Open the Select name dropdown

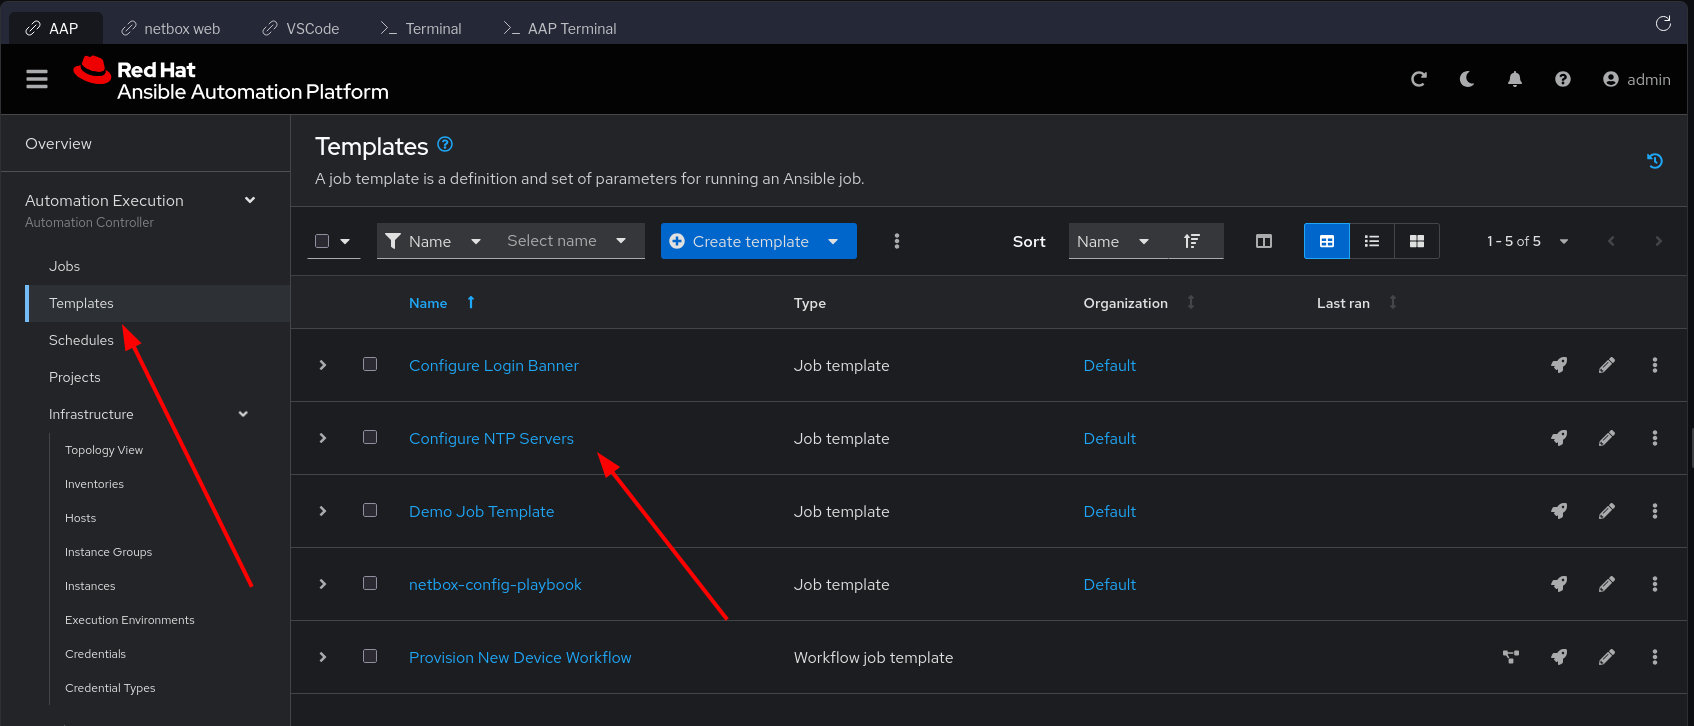[568, 241]
